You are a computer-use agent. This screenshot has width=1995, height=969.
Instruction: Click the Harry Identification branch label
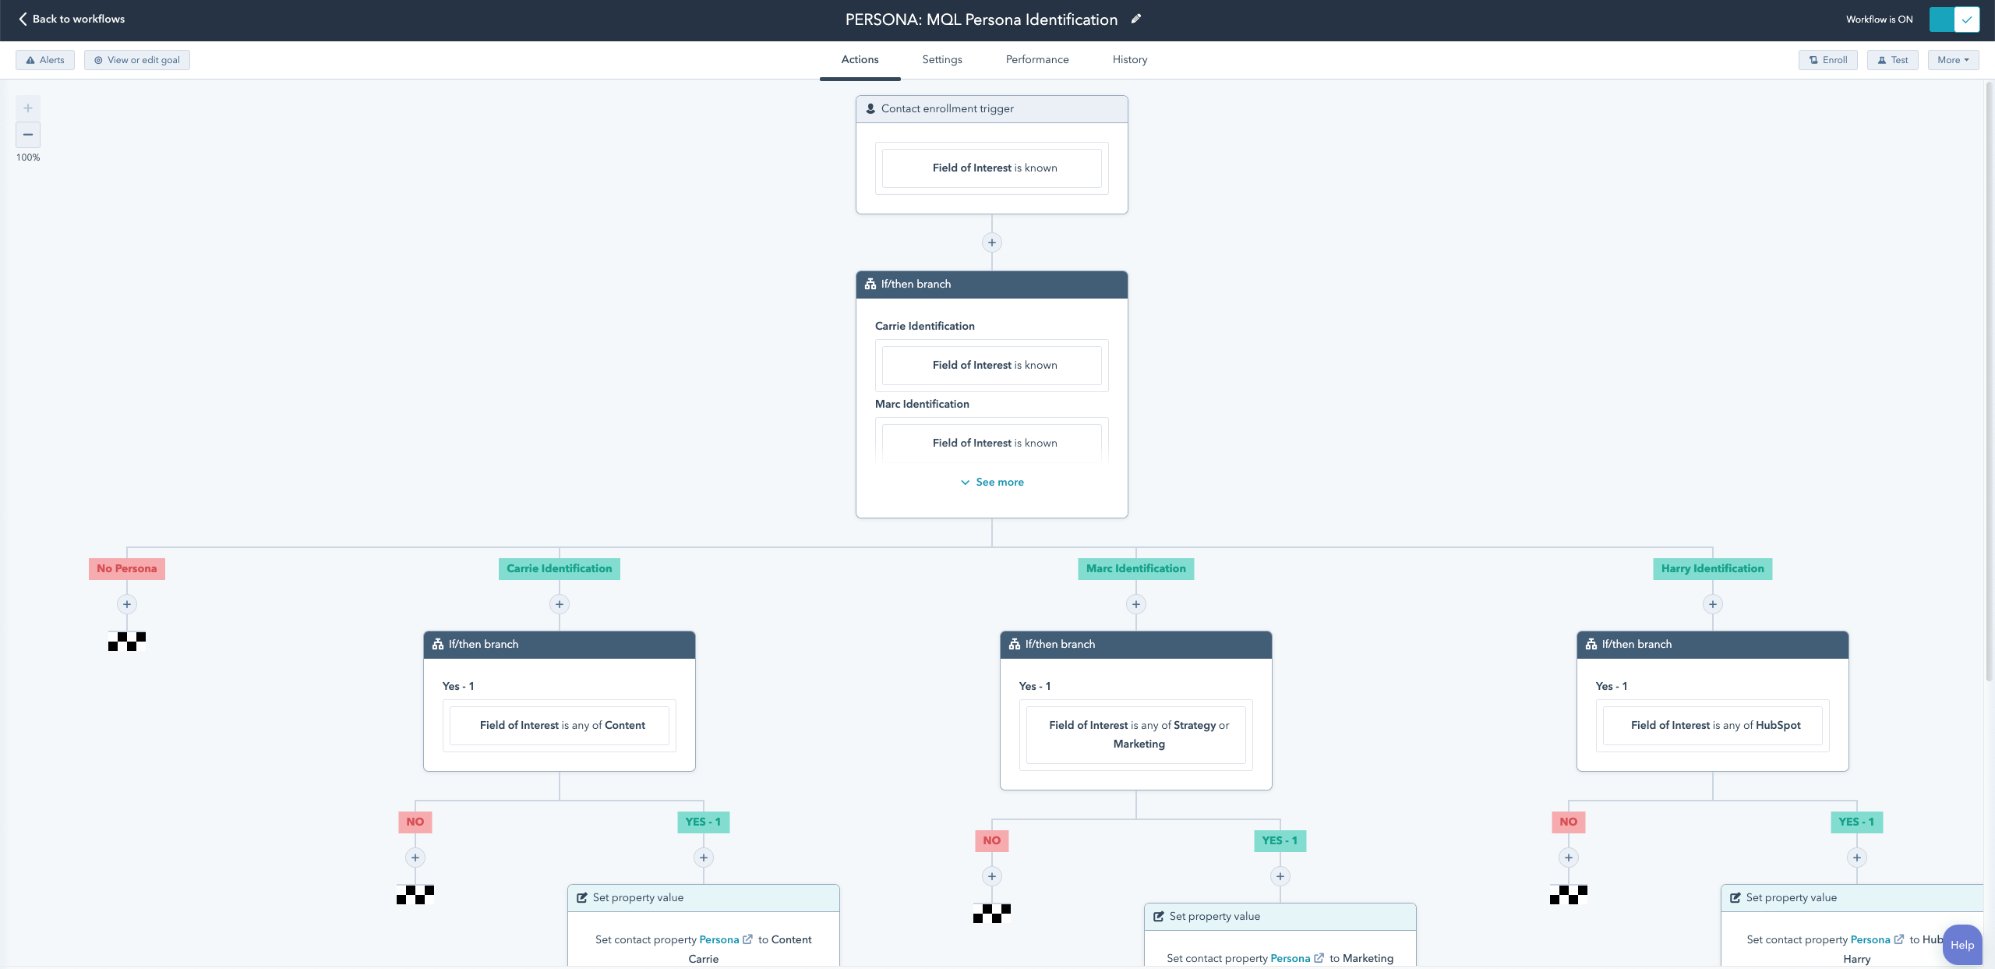click(x=1712, y=568)
